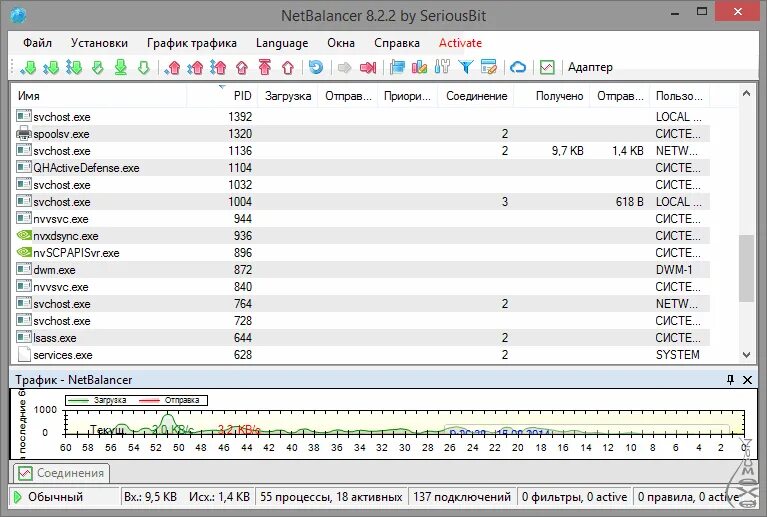Viewport: 767px width, 517px height.
Task: Open the Окна menu
Action: [341, 43]
